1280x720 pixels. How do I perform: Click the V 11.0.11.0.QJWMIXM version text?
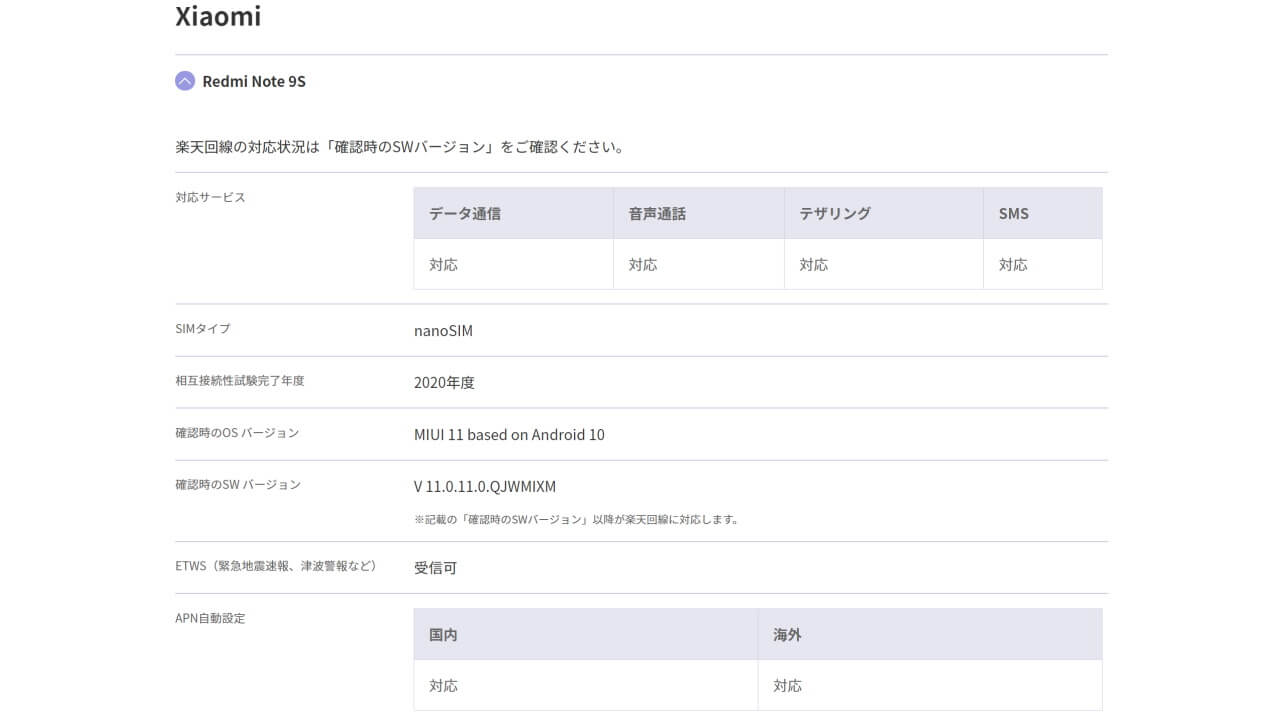[x=485, y=487]
